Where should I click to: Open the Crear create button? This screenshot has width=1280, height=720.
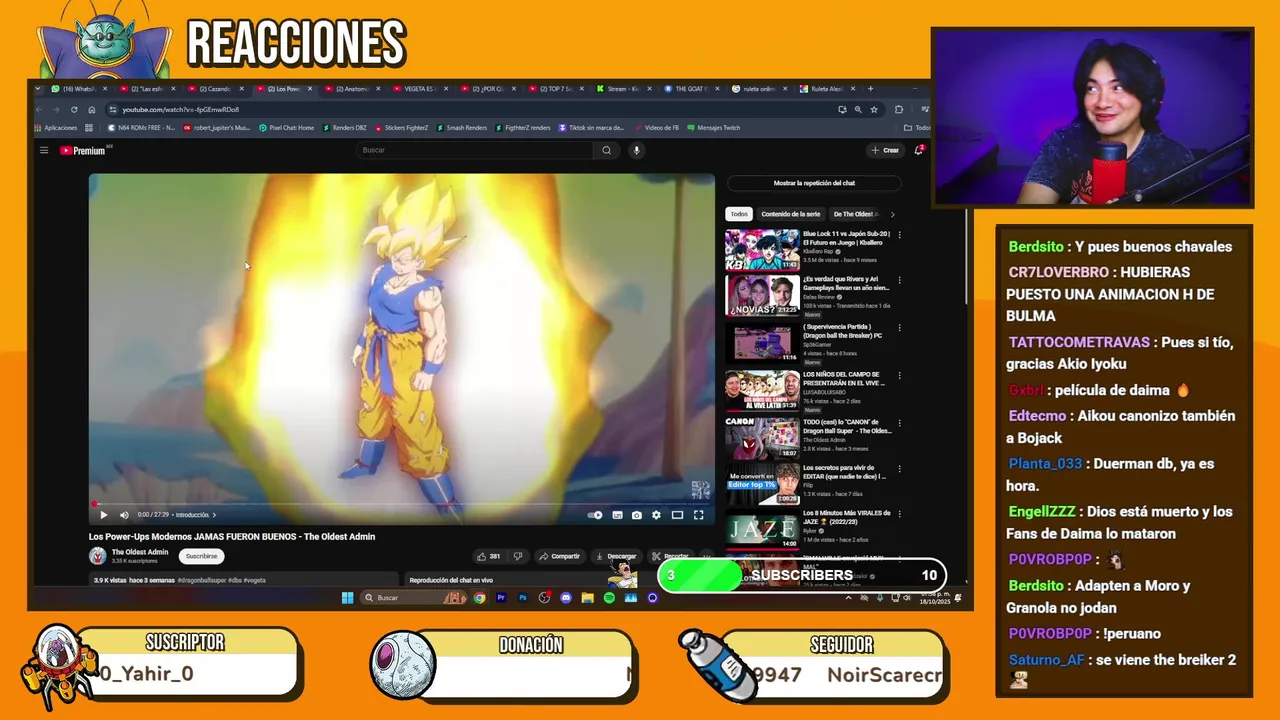[x=885, y=150]
